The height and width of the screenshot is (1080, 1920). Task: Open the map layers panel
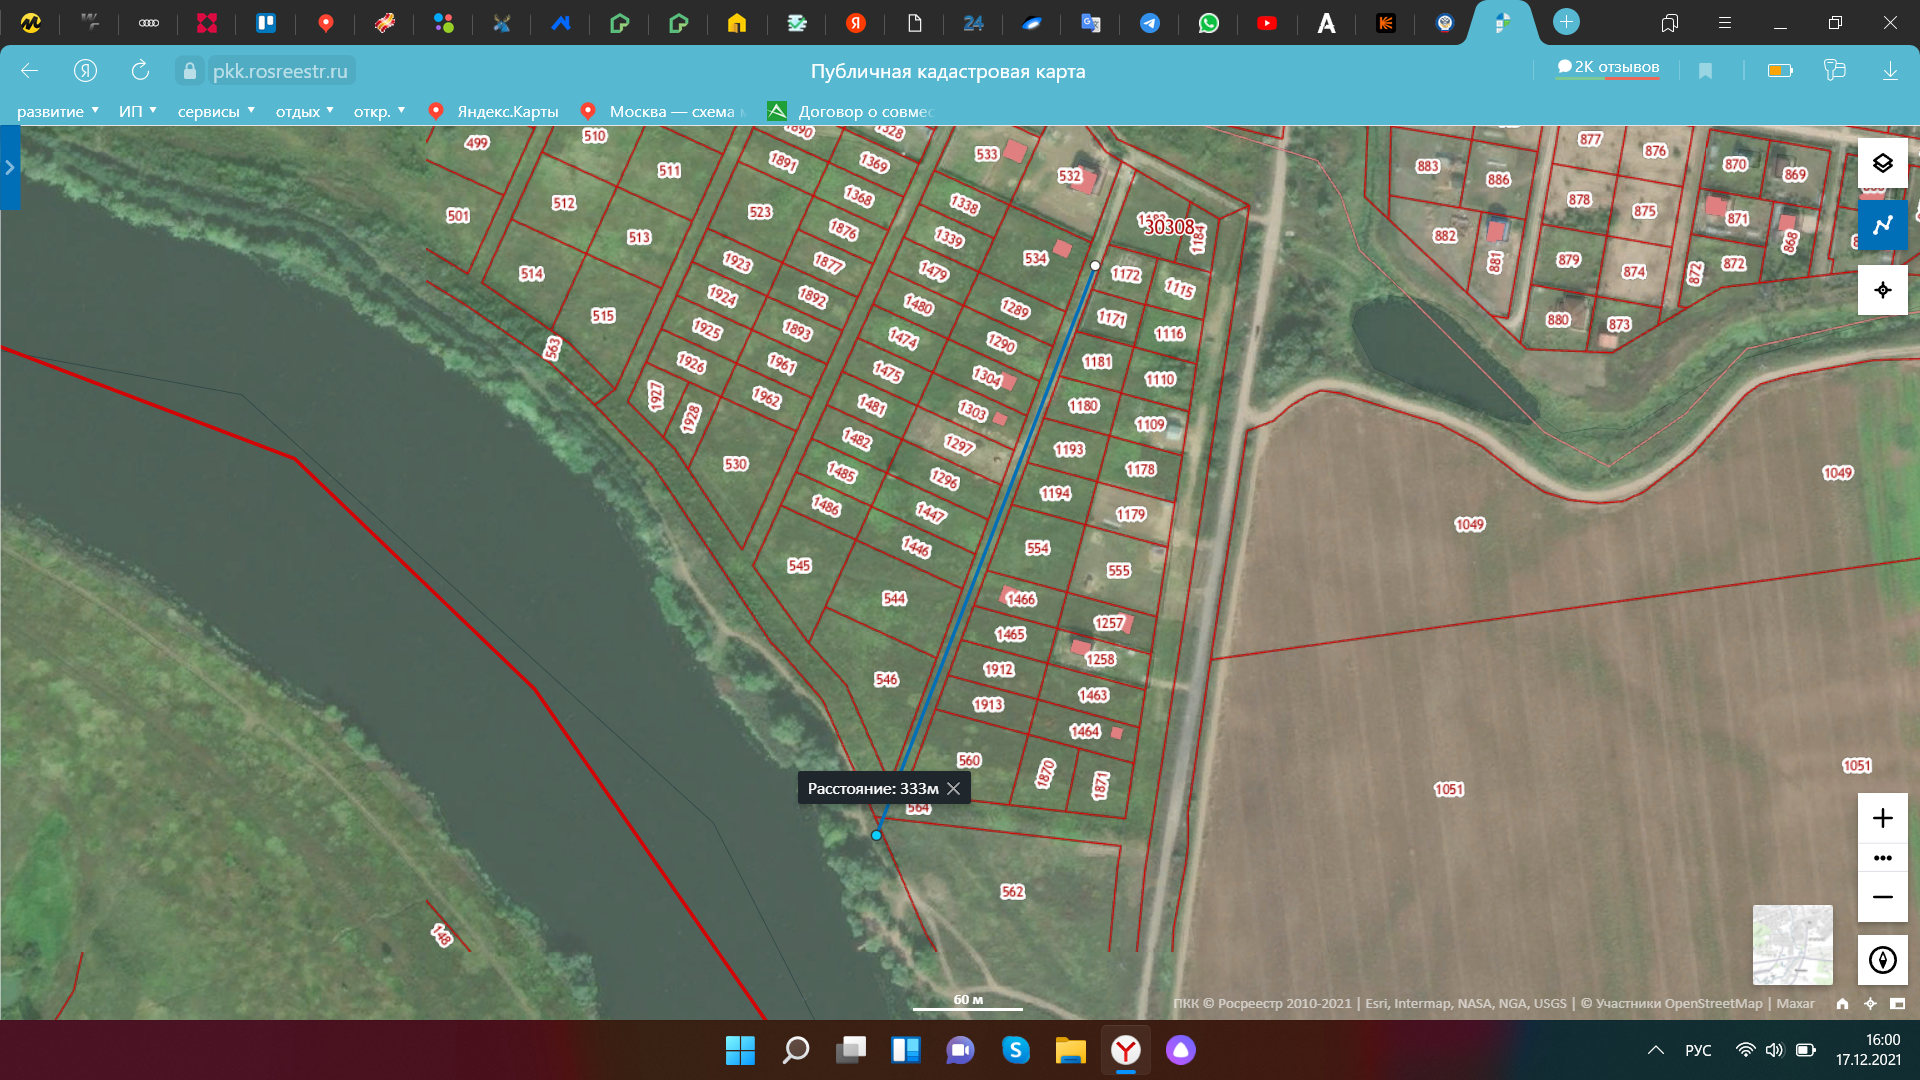click(1882, 163)
